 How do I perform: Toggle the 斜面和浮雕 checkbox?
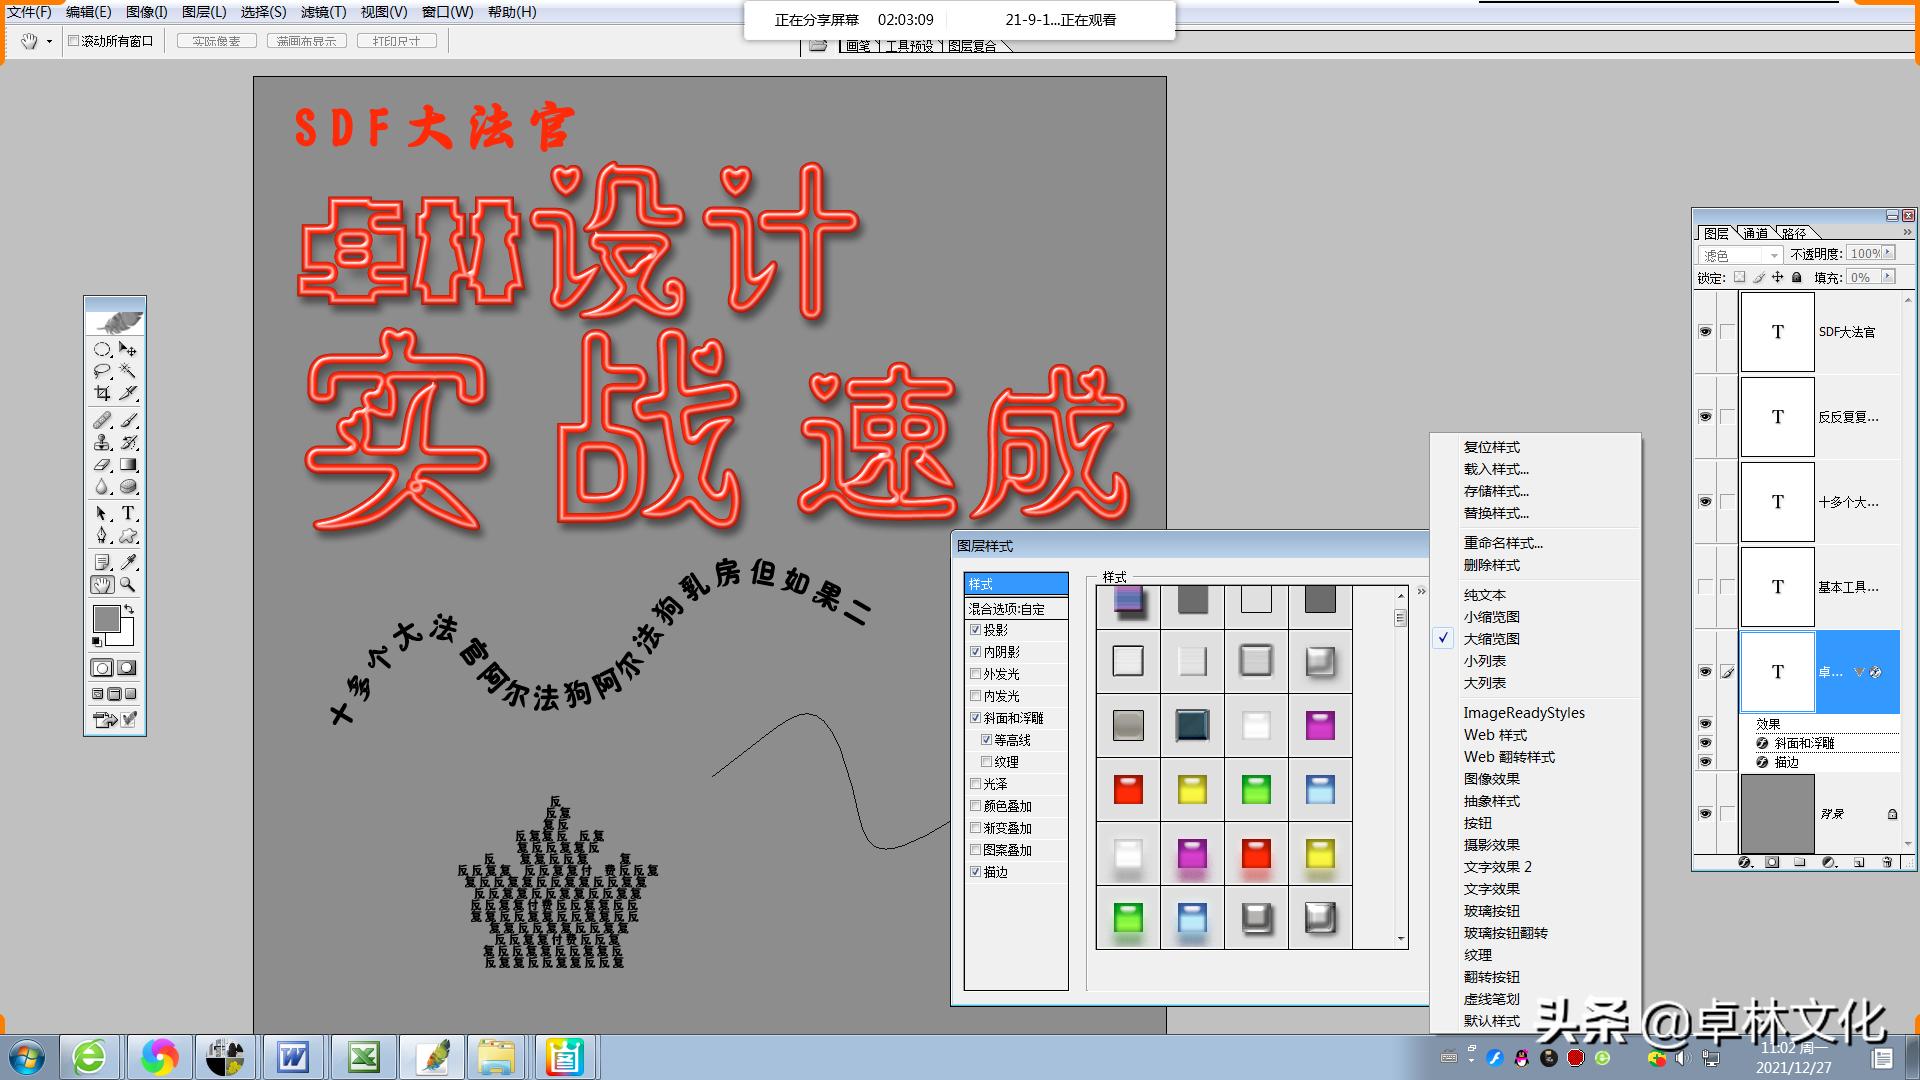975,718
